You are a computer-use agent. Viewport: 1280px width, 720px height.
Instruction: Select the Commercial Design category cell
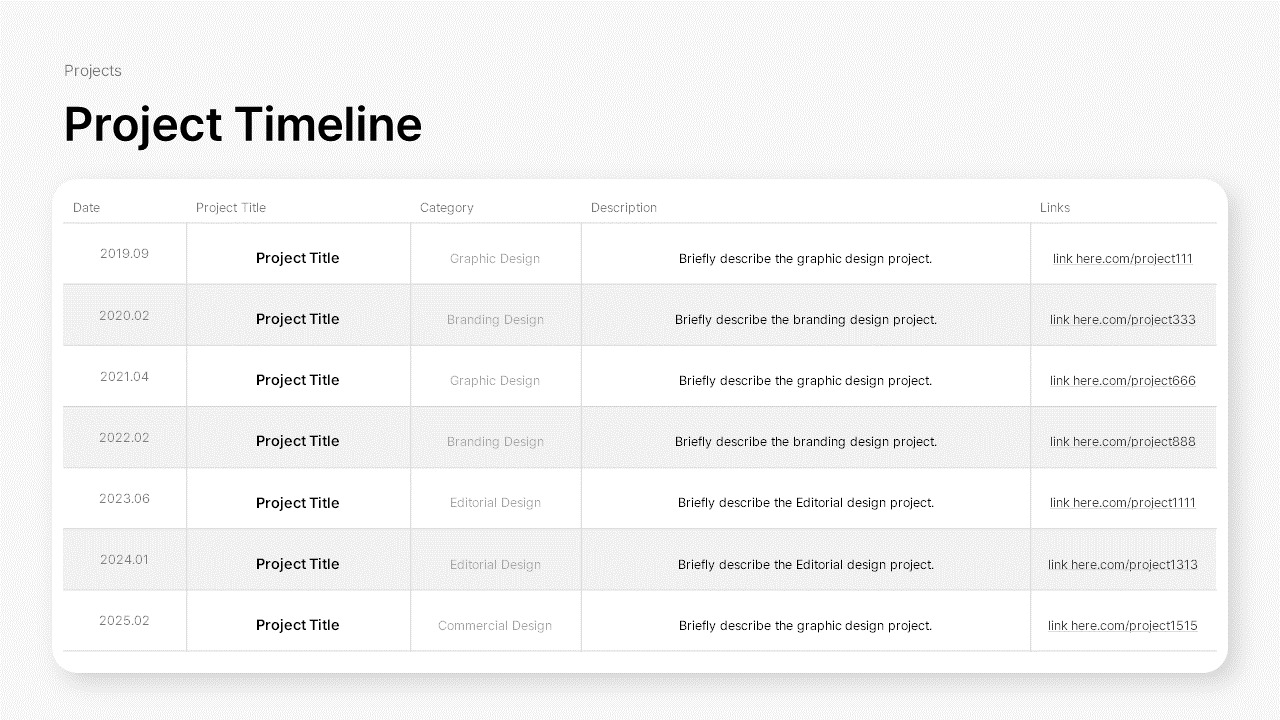coord(495,626)
